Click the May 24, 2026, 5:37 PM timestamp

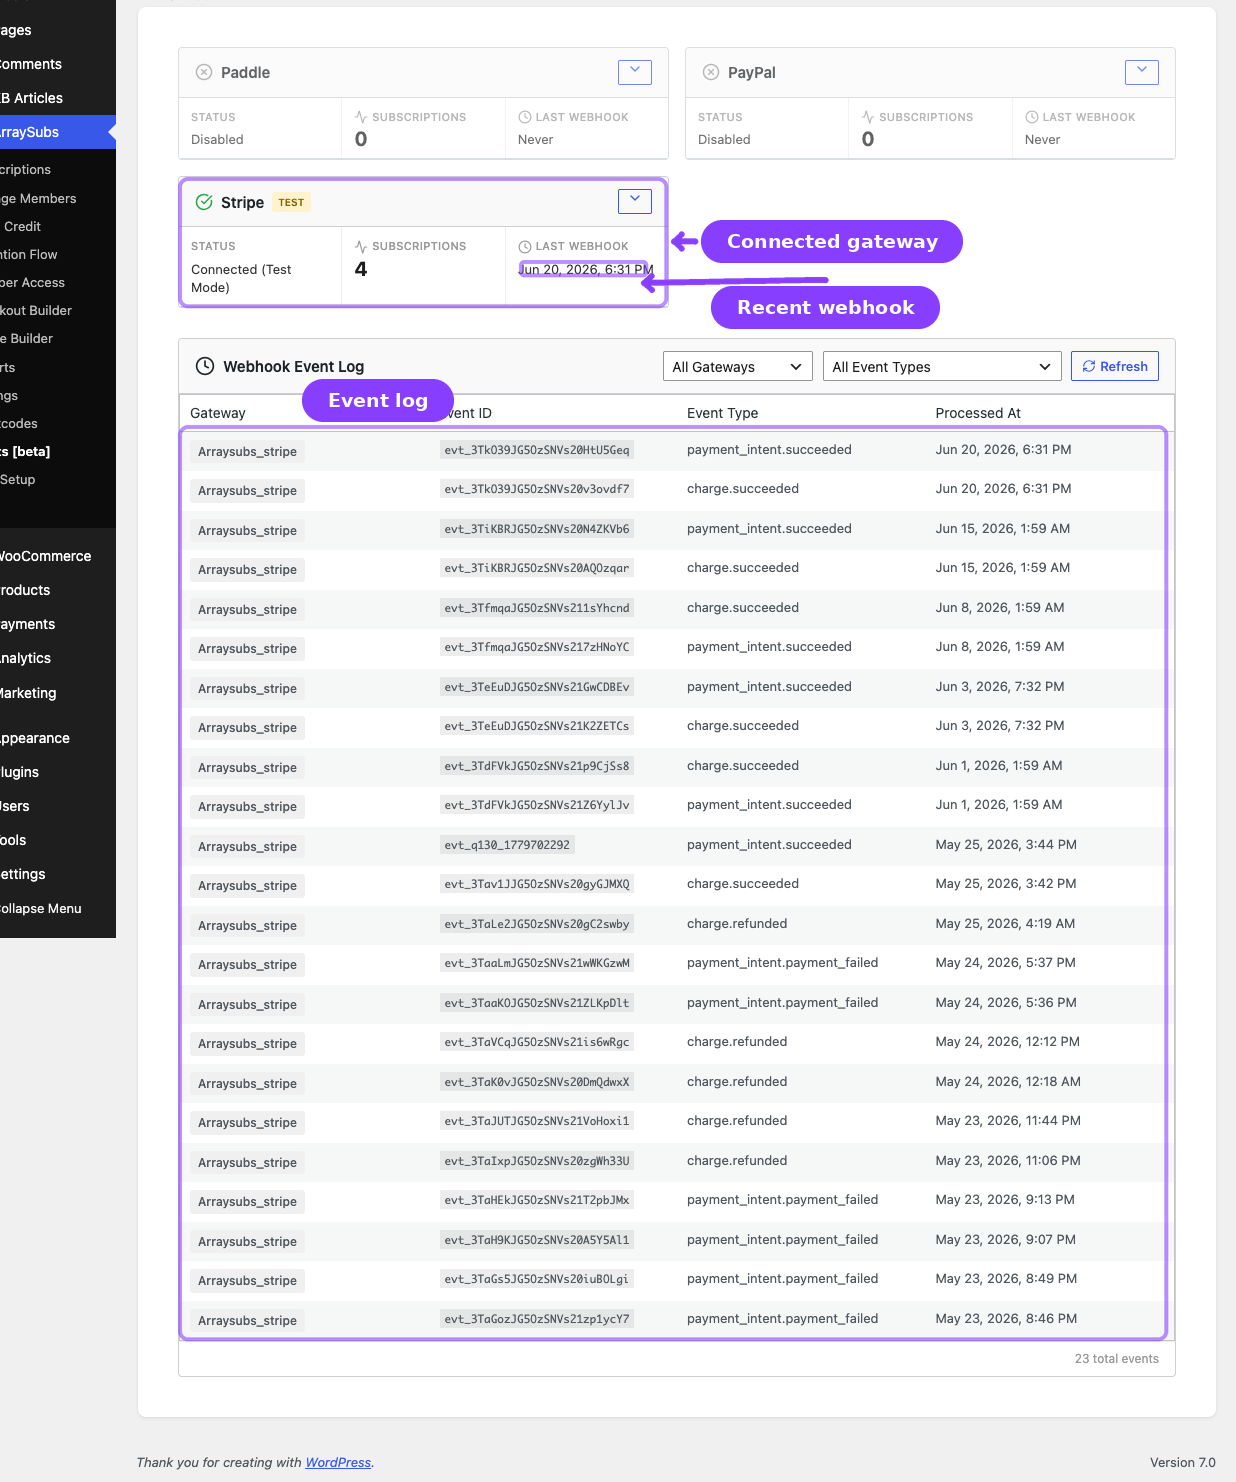[x=1005, y=962]
